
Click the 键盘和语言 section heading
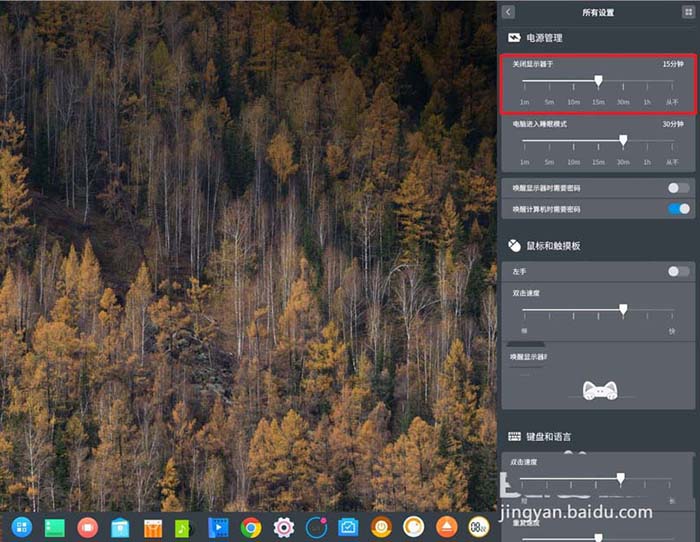point(548,437)
